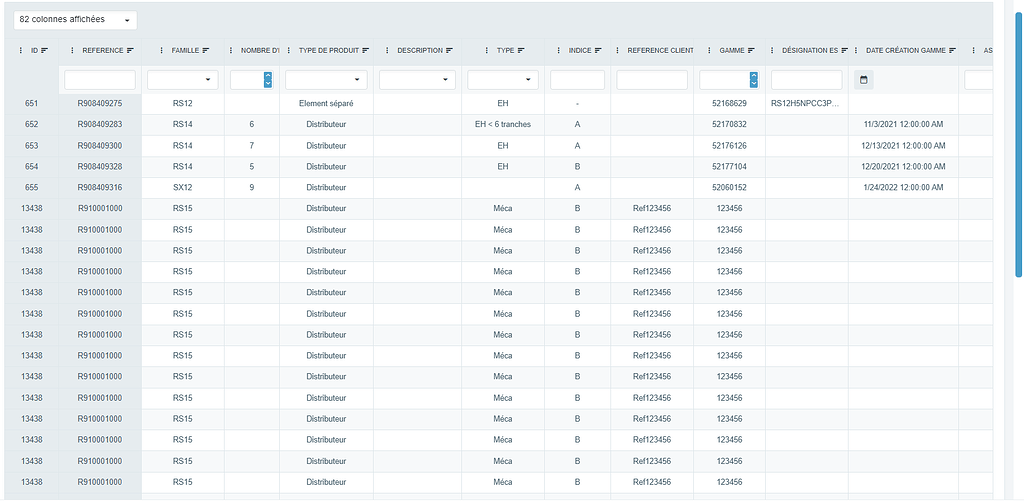The image size is (1024, 501).
Task: Open TYPE DE PRODUIT column options menu
Action: click(x=290, y=50)
